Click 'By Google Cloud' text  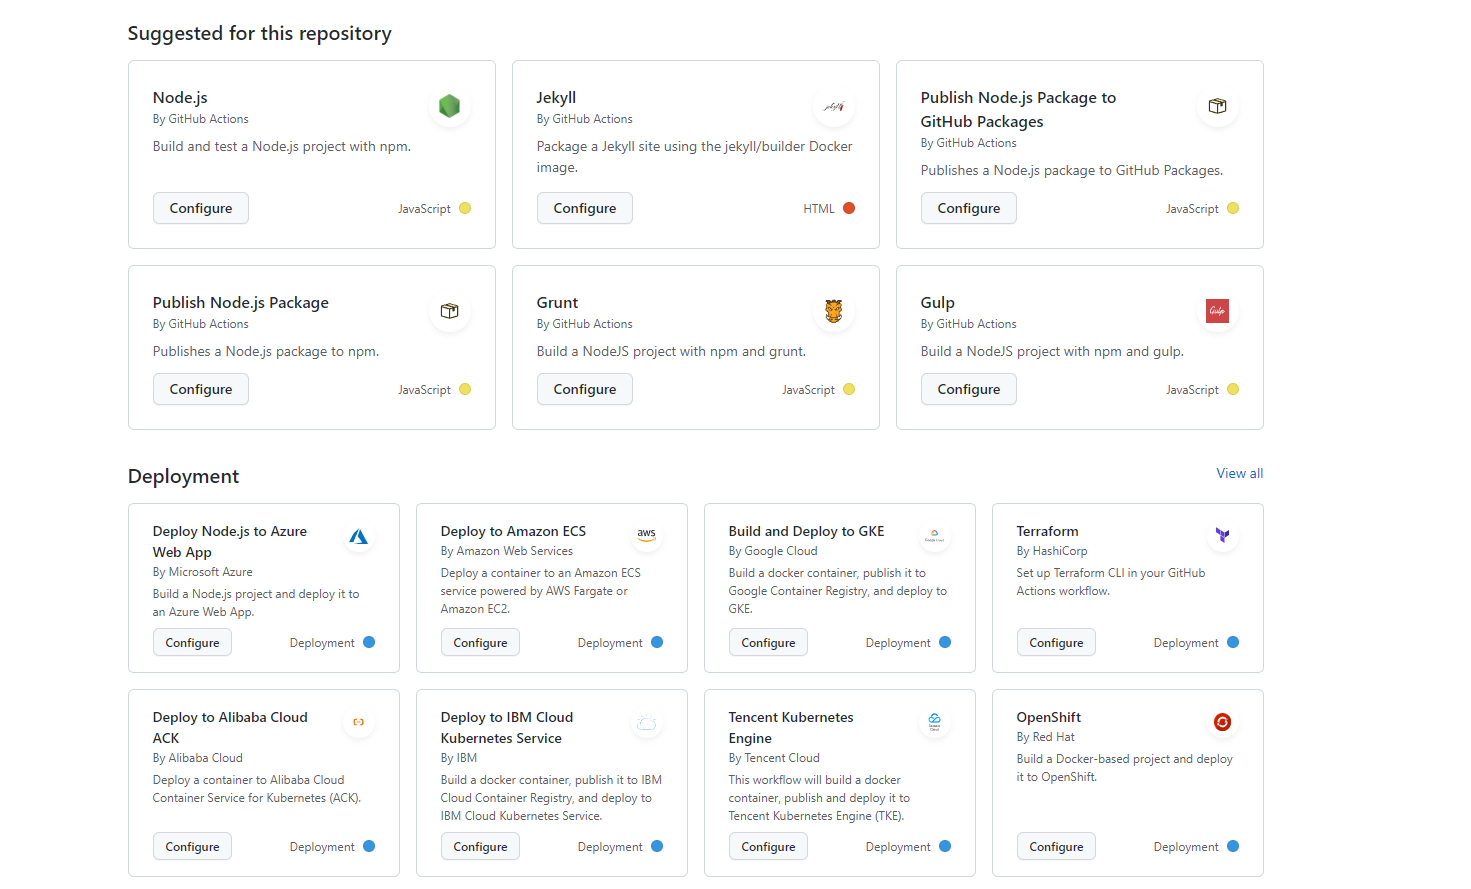click(x=773, y=551)
